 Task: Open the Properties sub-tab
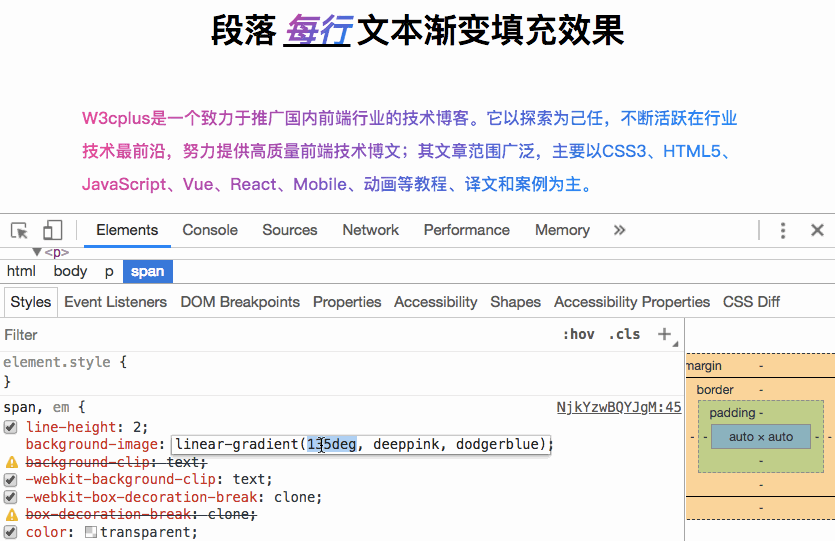347,302
